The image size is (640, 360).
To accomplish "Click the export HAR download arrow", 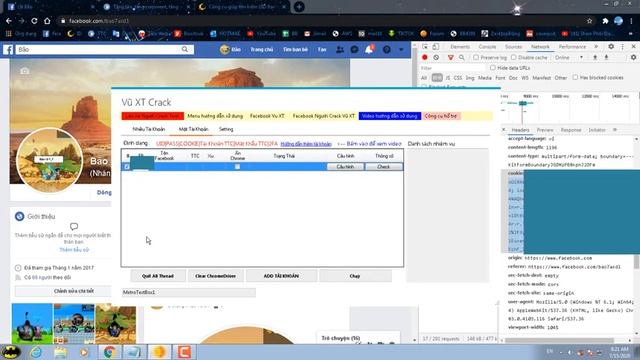I will 607,58.
